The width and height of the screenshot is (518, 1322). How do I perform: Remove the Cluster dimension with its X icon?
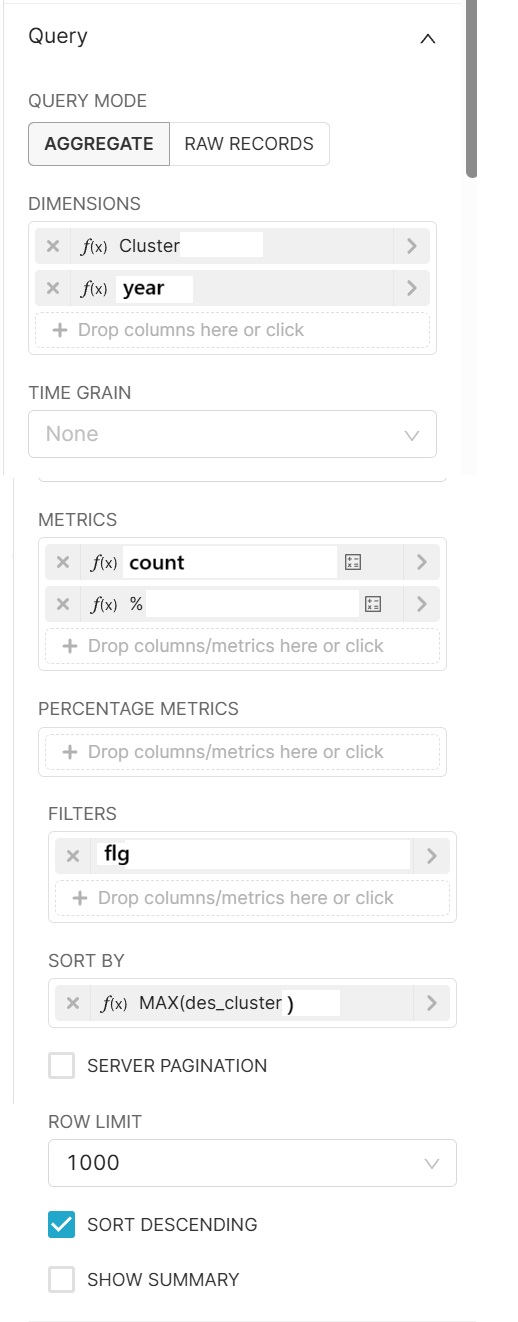point(53,246)
